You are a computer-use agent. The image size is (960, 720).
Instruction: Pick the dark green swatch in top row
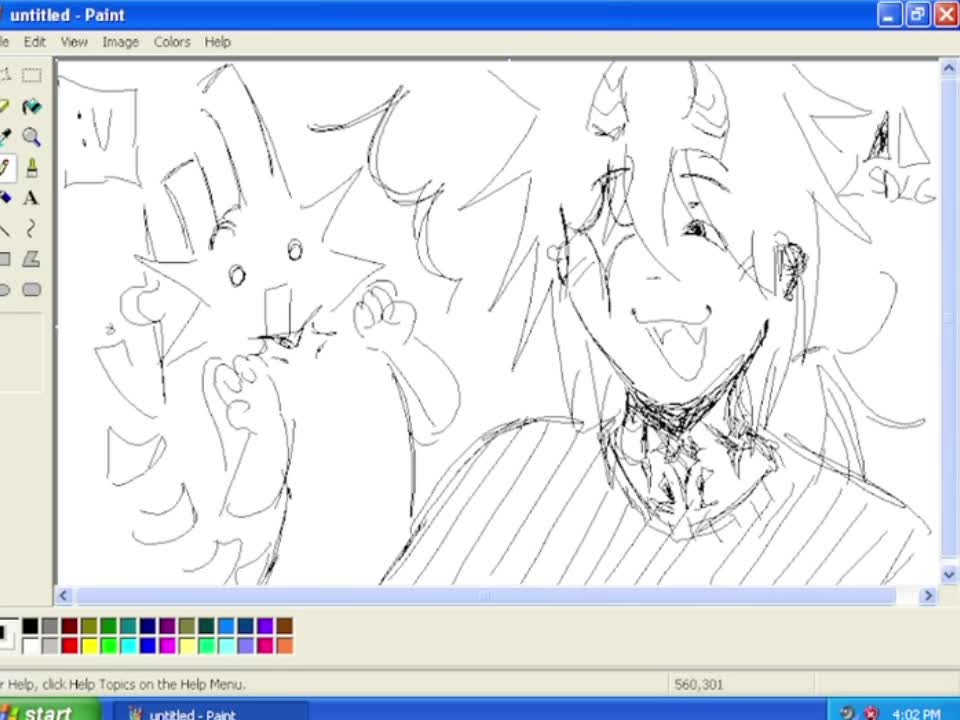(x=108, y=626)
